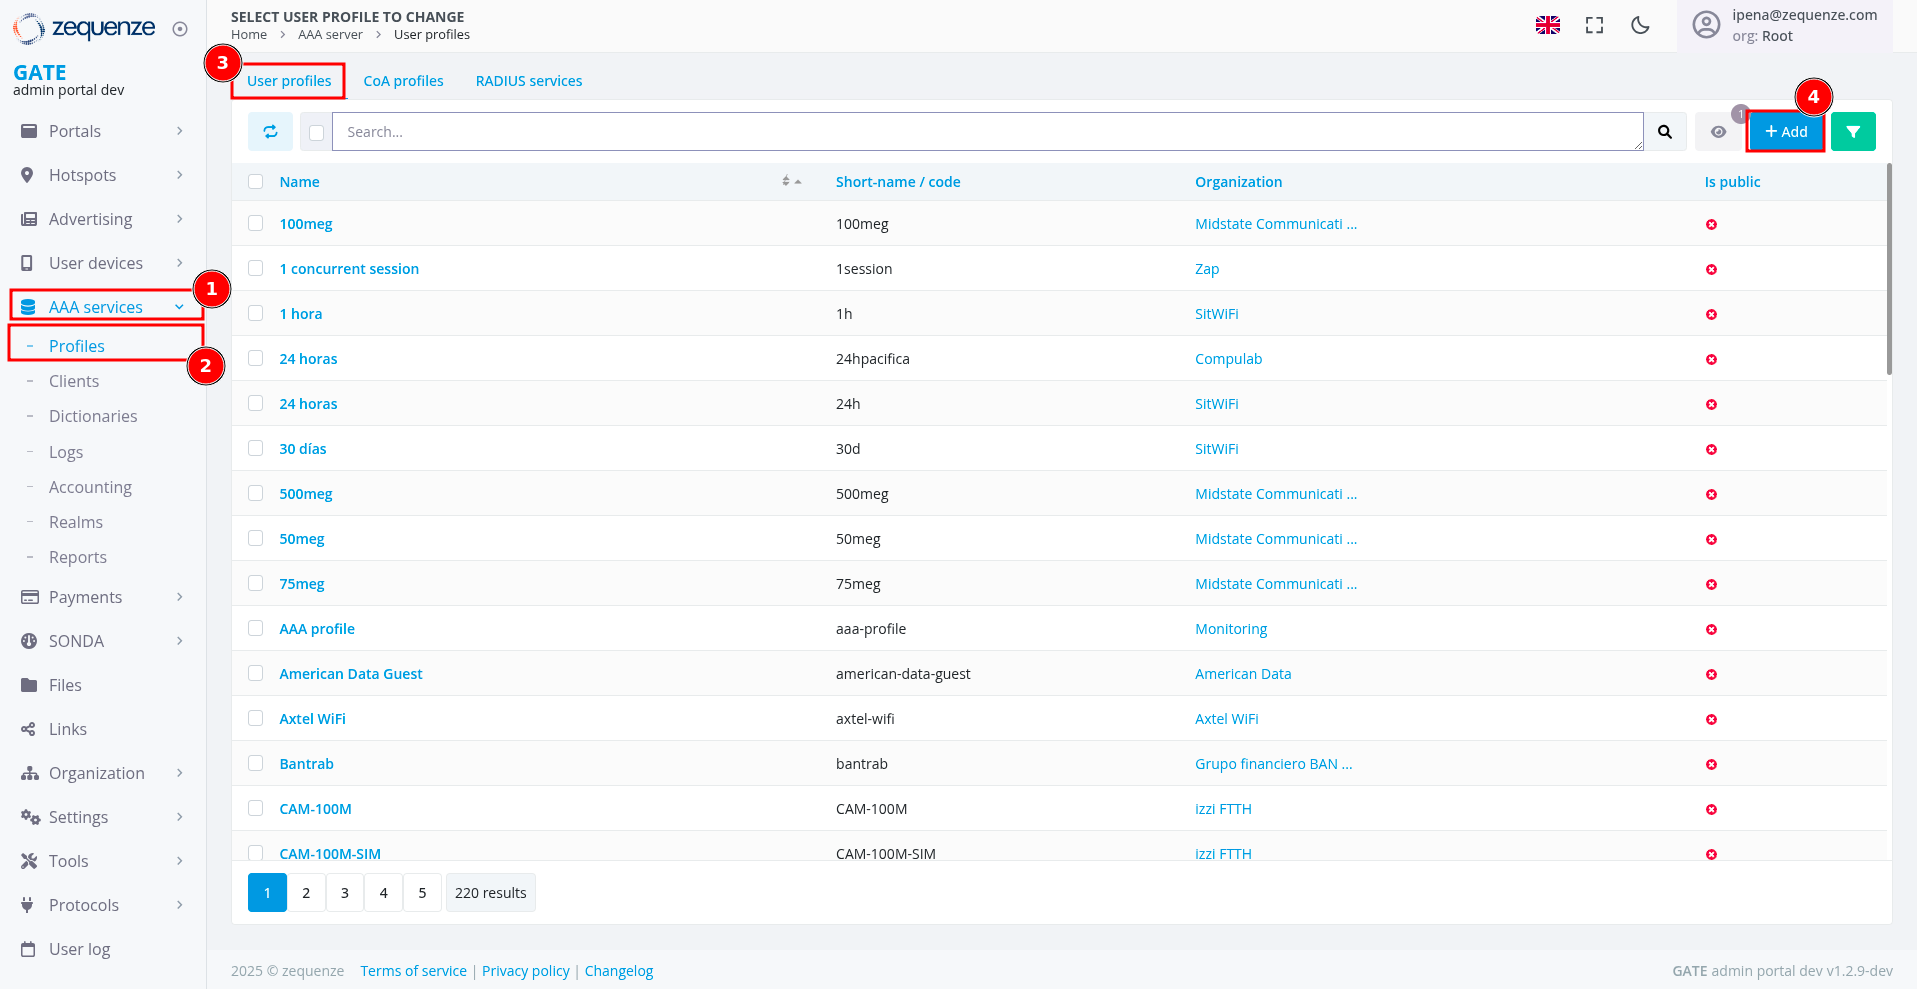Select the AAA profile row checkbox
The image size is (1917, 989).
(x=256, y=629)
